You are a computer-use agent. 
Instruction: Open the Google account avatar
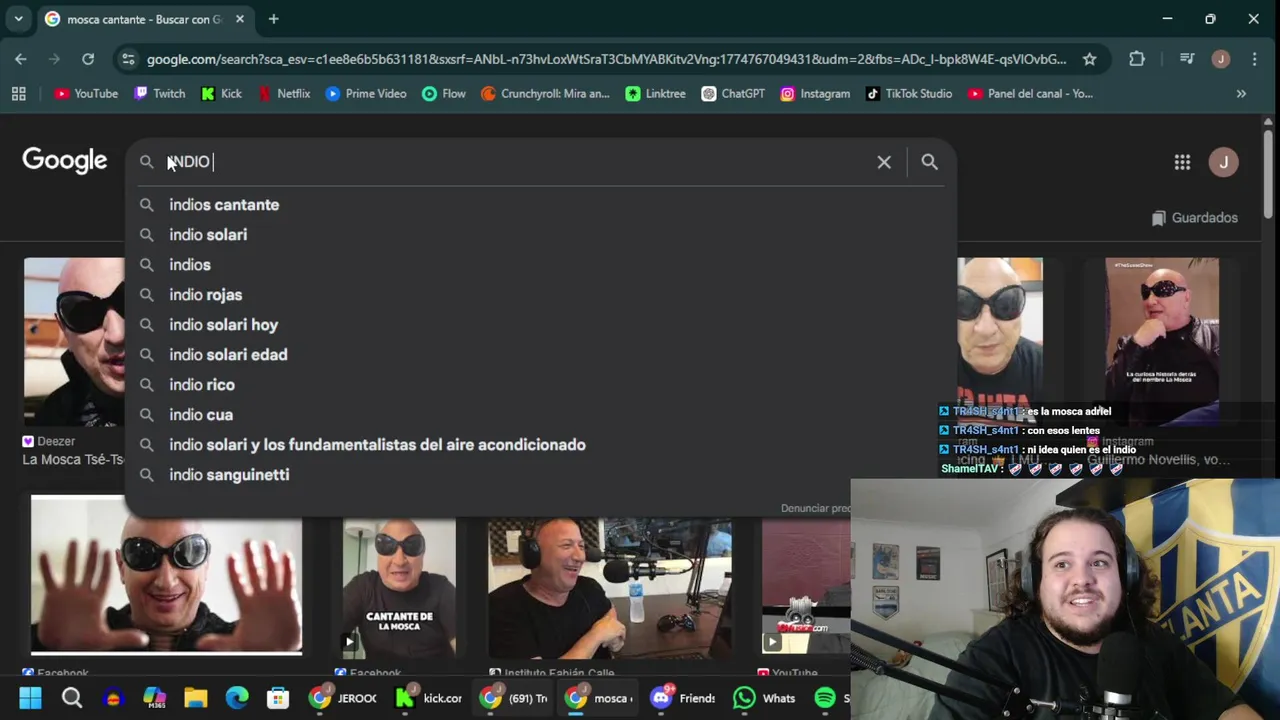[1223, 162]
